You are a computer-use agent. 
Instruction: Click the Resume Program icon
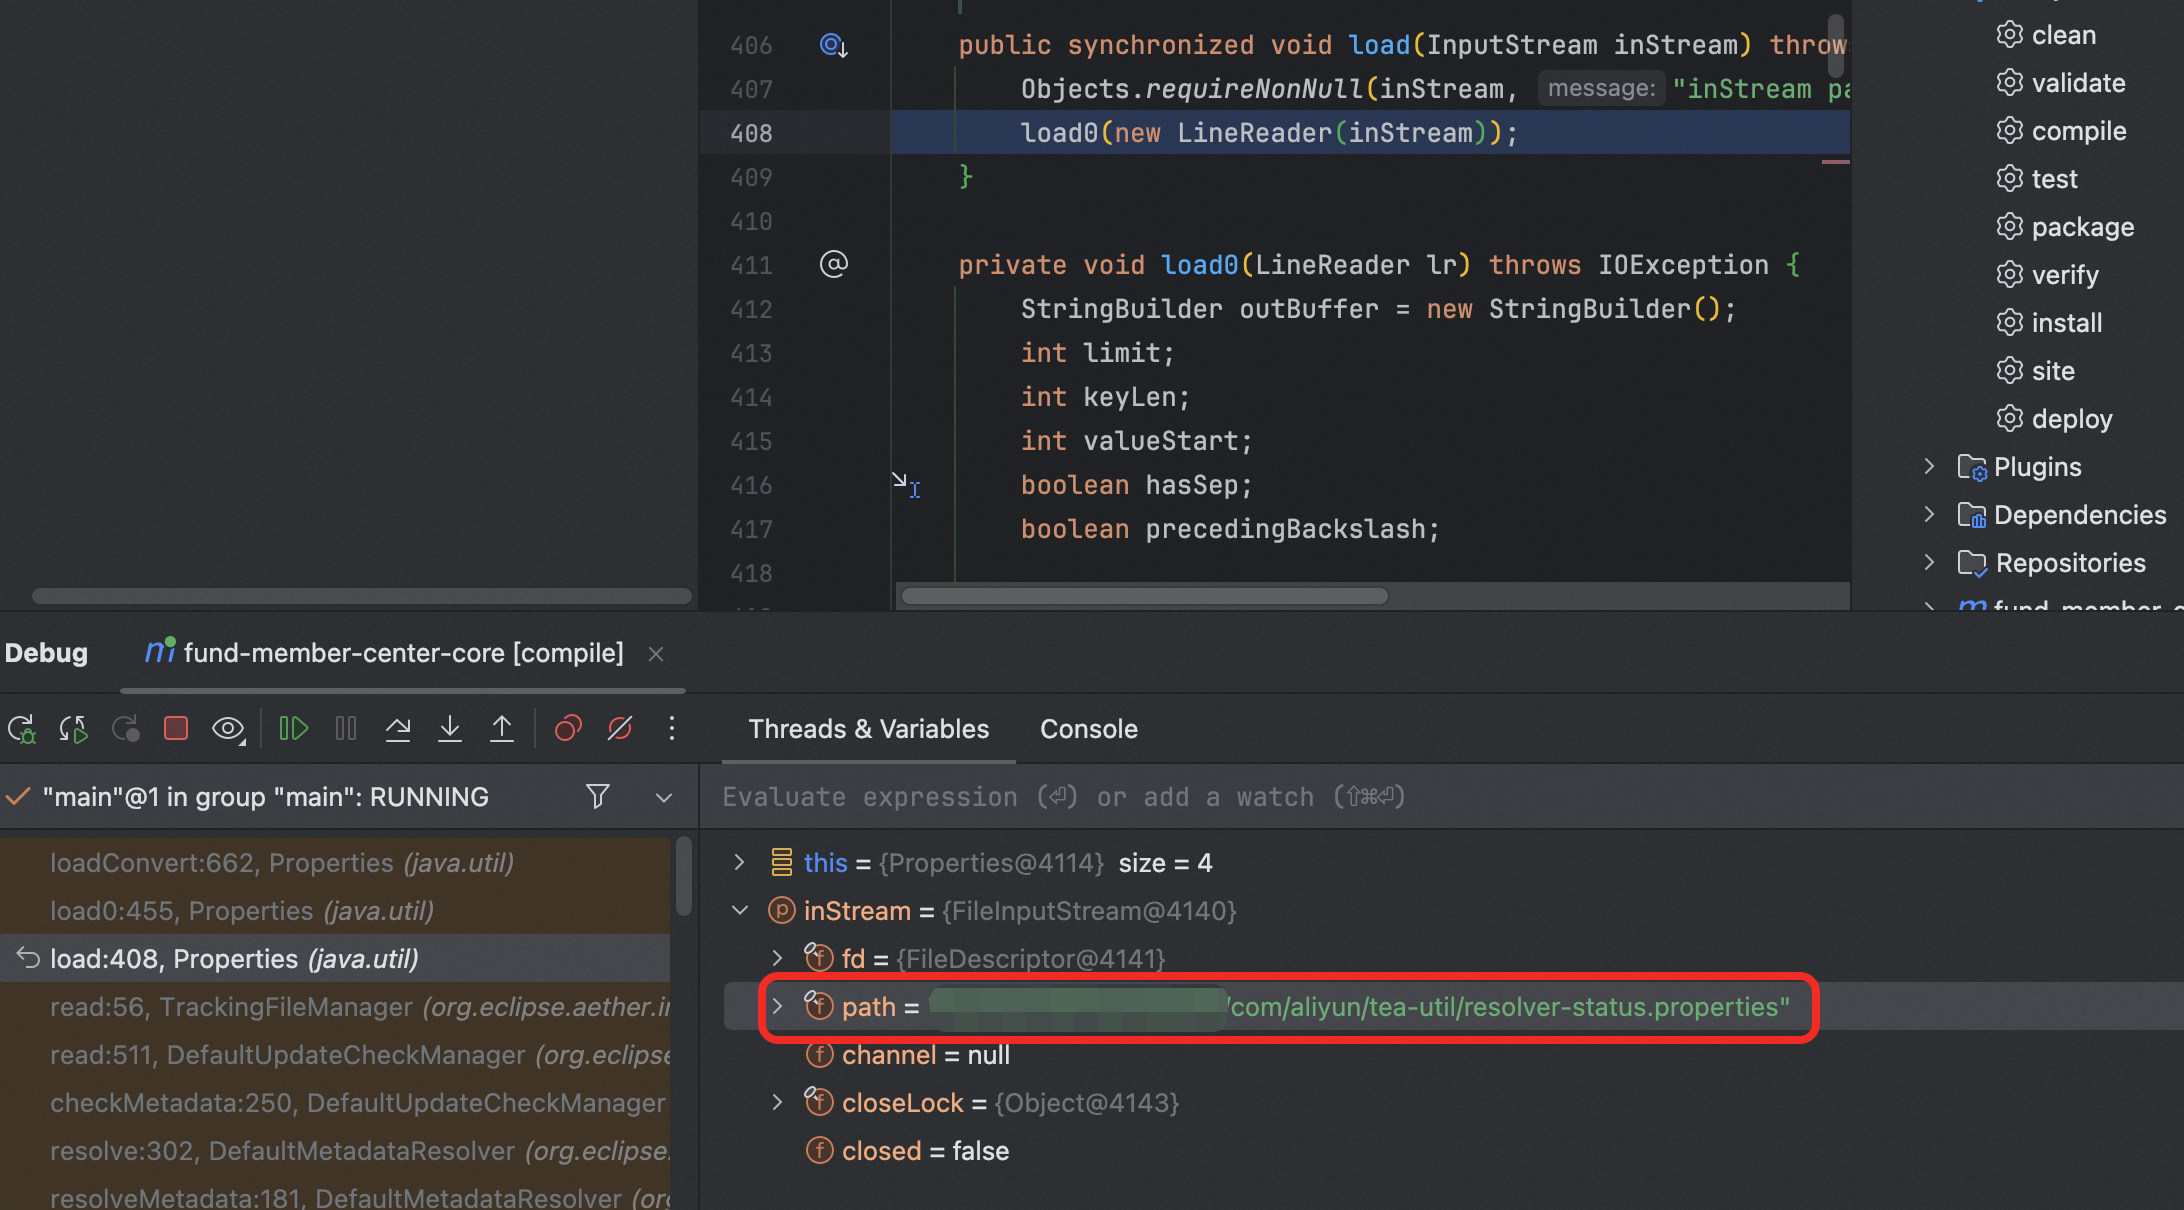[x=293, y=729]
